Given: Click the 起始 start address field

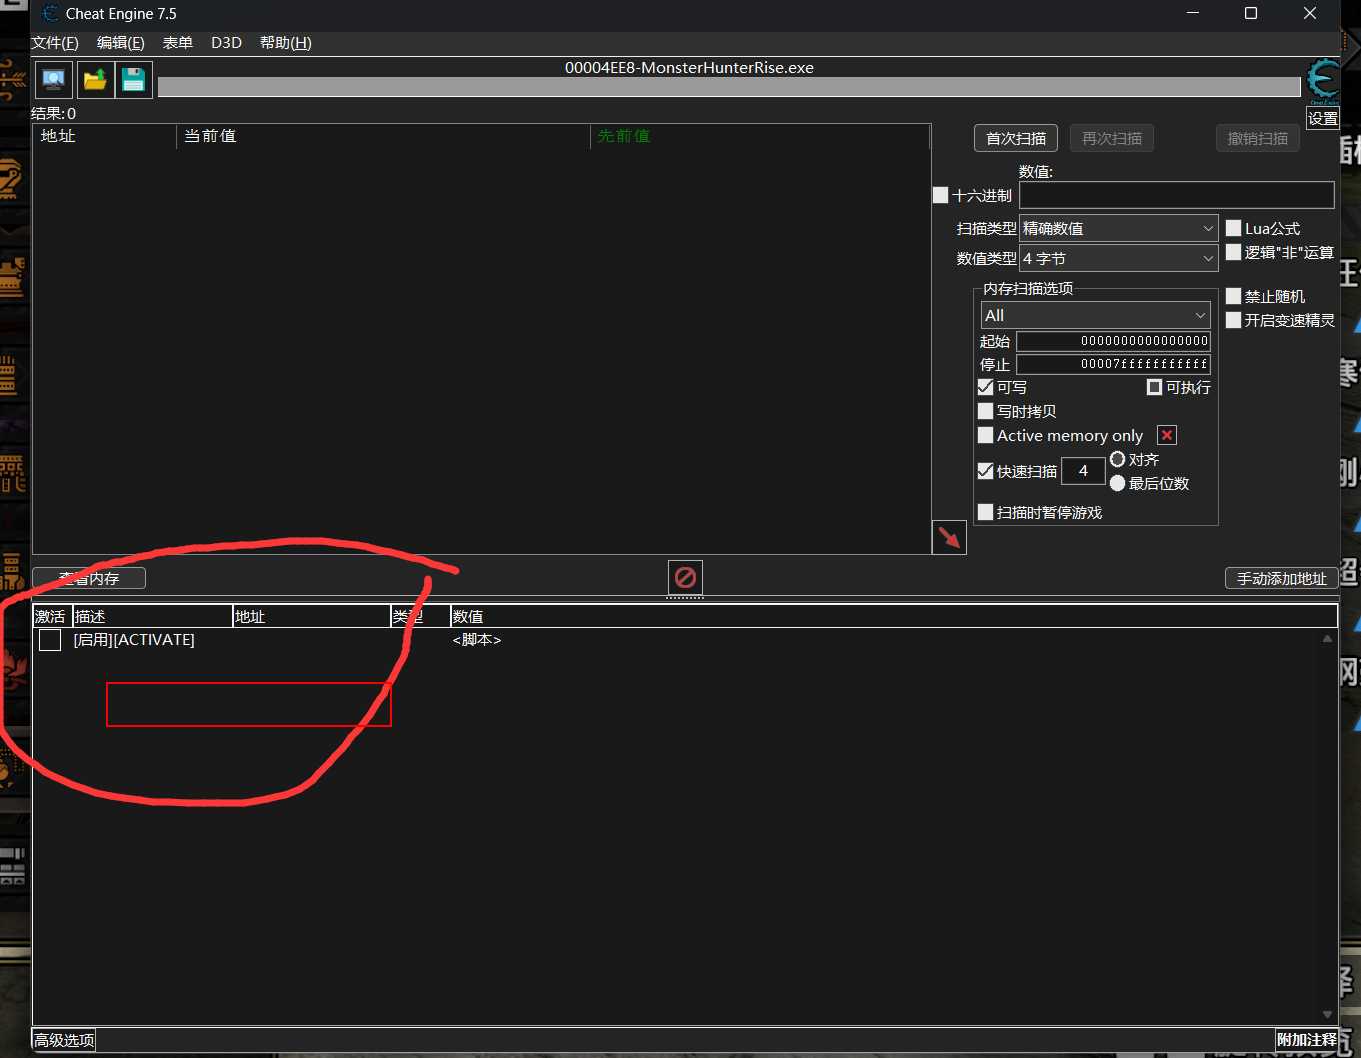Looking at the screenshot, I should [x=1113, y=341].
